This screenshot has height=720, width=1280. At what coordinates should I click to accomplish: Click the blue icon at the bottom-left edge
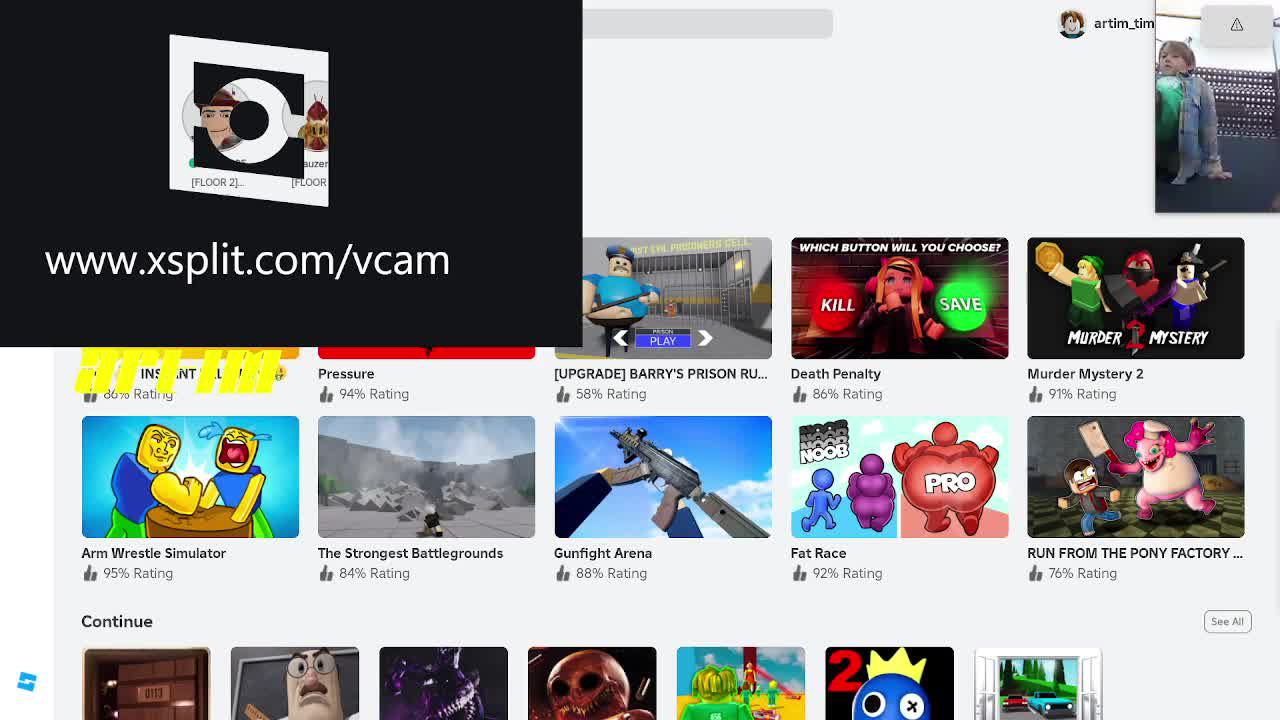(27, 682)
